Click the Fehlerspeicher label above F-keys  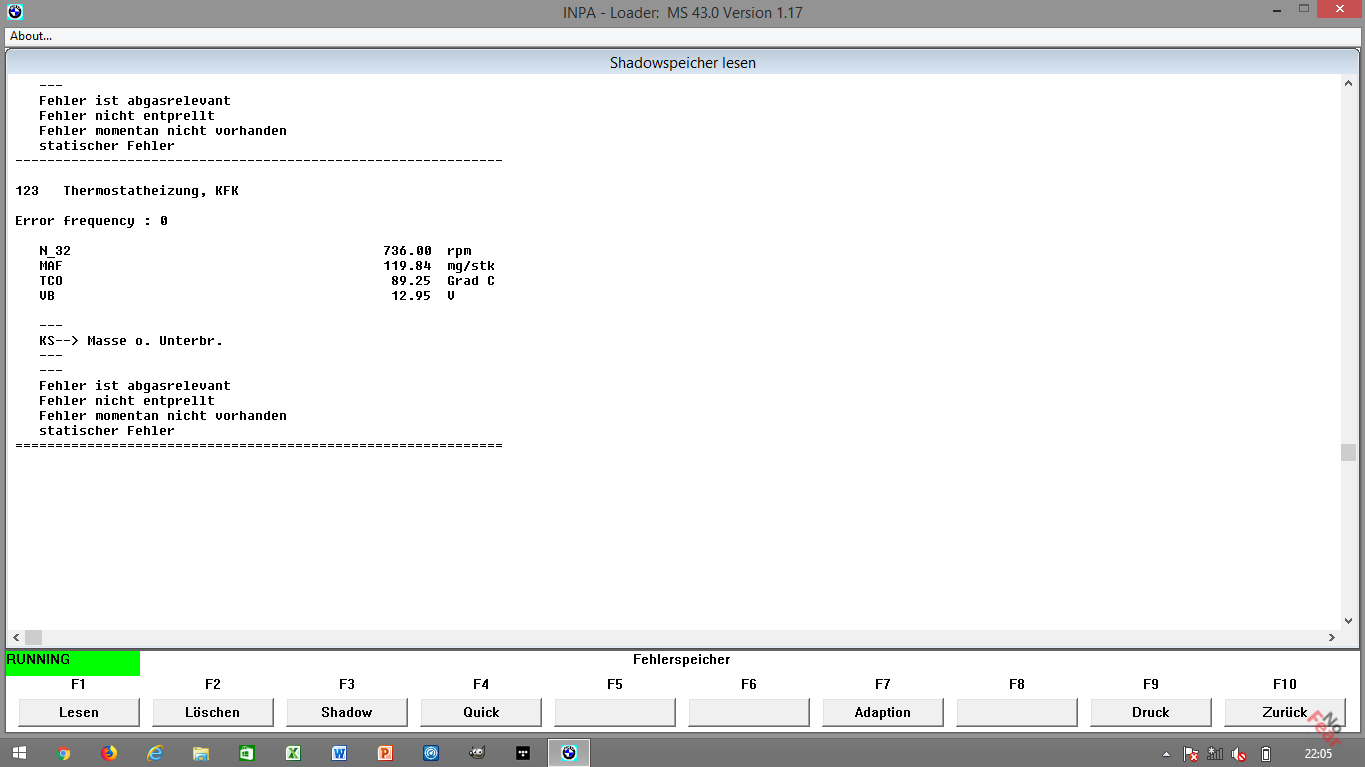coord(682,660)
